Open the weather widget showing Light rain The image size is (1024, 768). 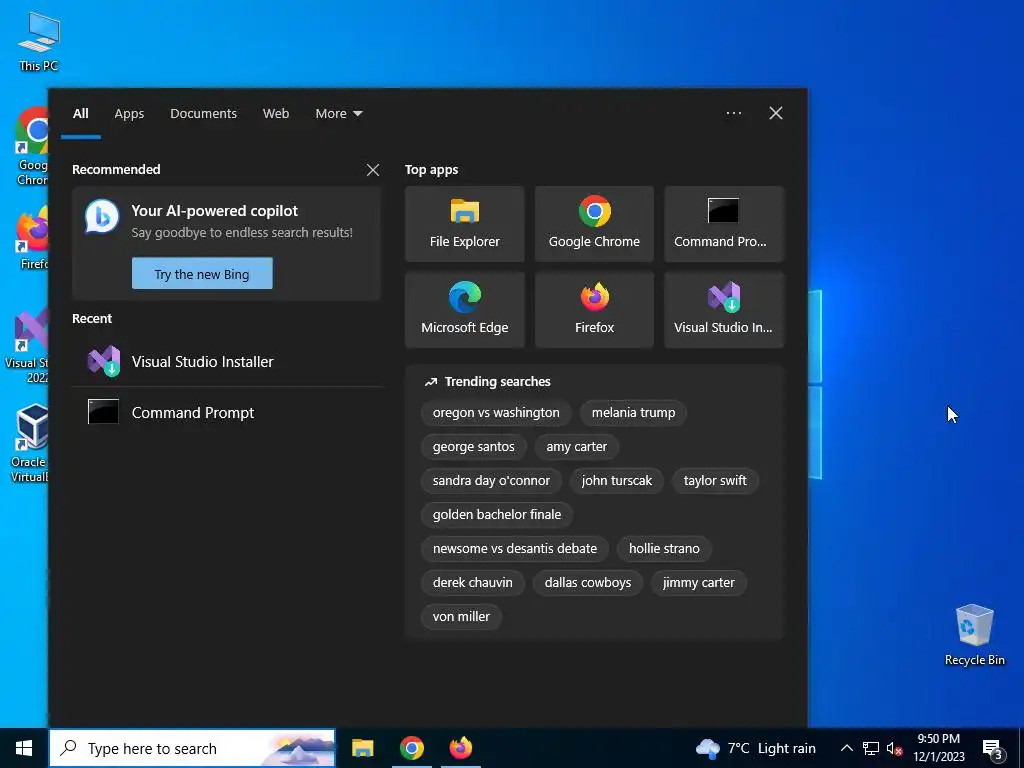click(756, 748)
